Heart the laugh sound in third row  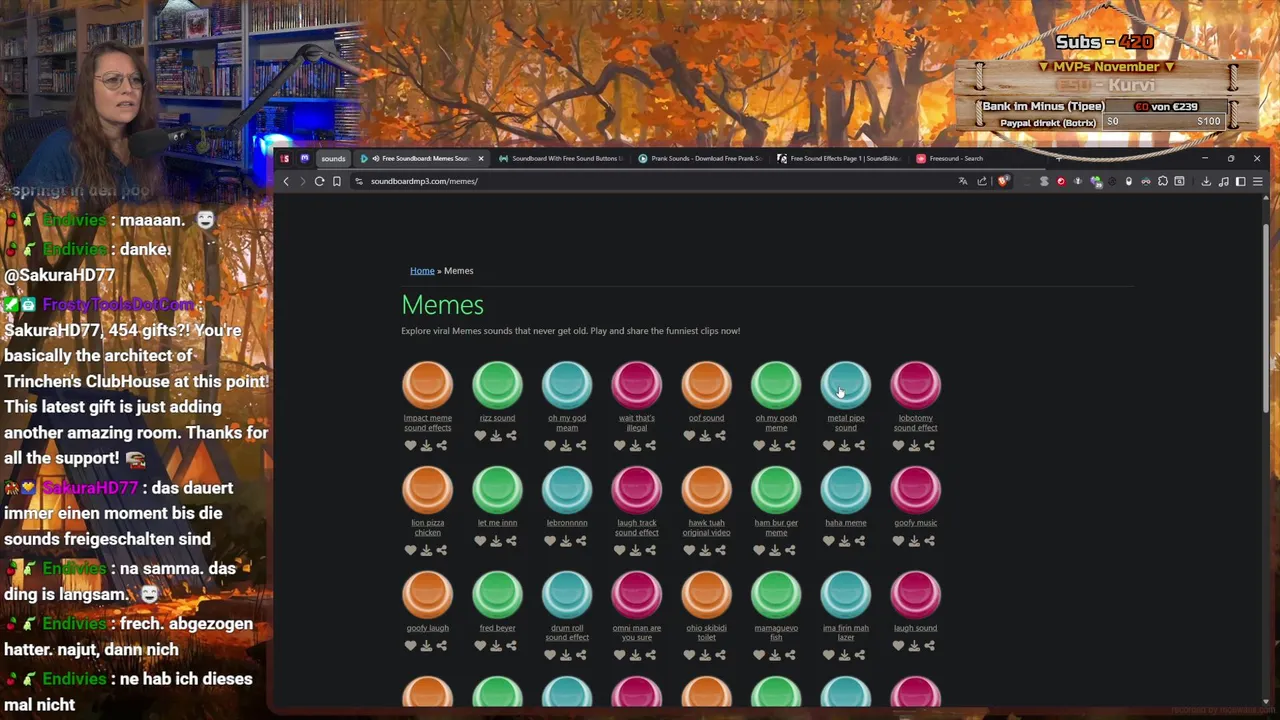(898, 646)
